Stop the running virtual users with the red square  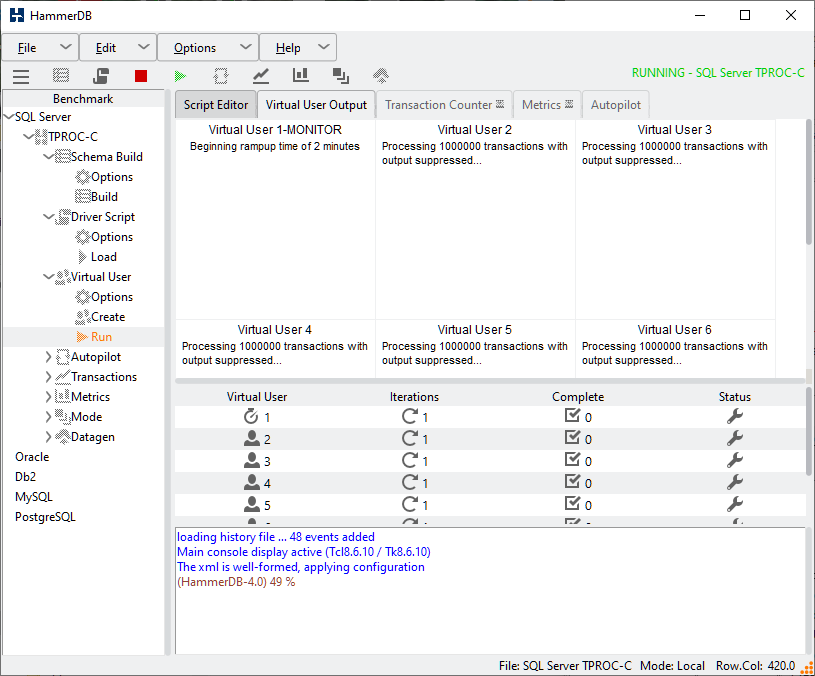(x=141, y=76)
